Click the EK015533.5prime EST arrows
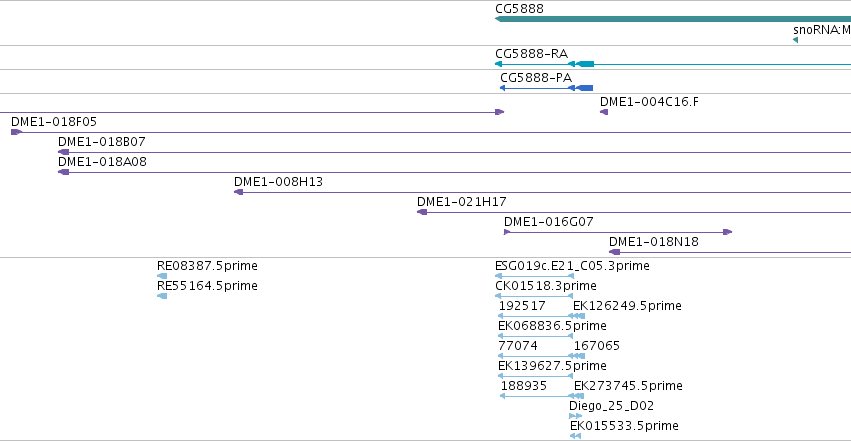Viewport: 851px width, 441px height. tap(575, 436)
